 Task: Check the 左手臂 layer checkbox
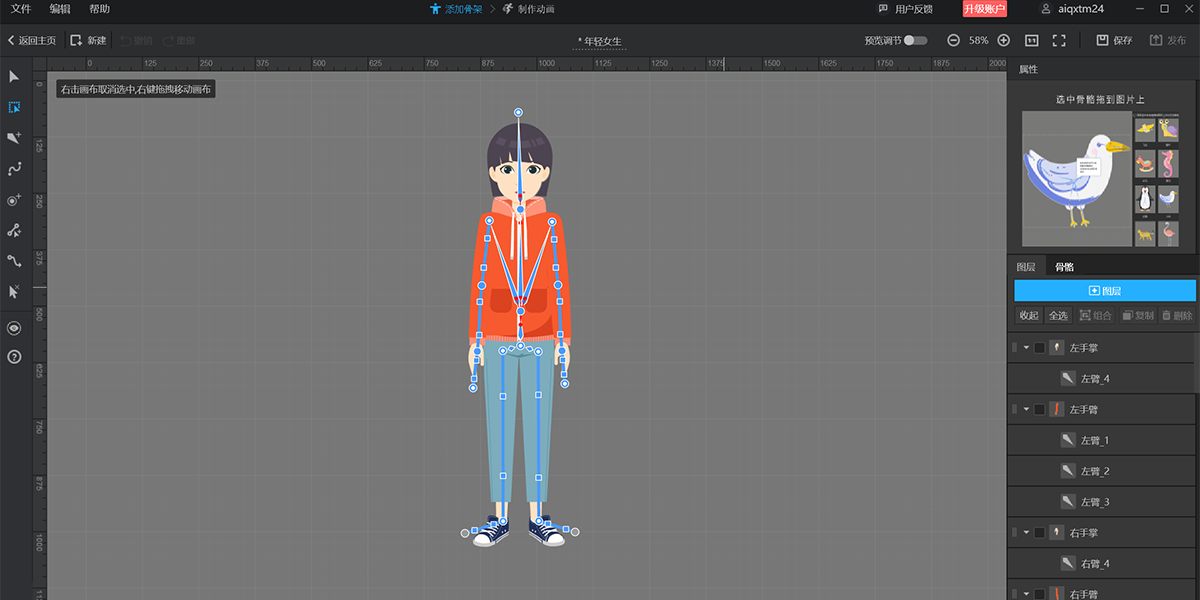pyautogui.click(x=1040, y=410)
